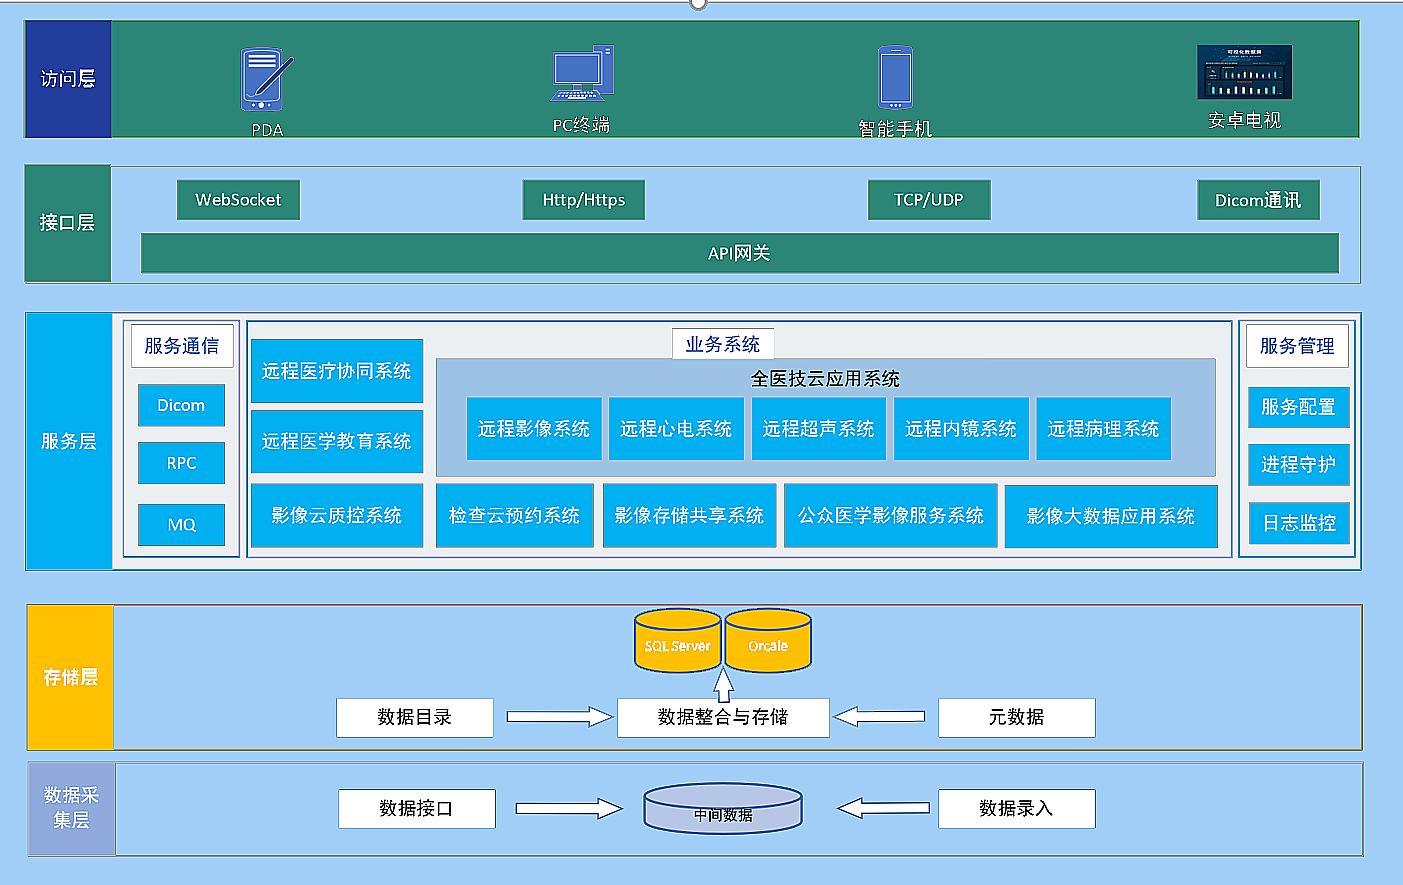Viewport: 1403px width, 885px height.
Task: Click the arrow pointing to SQL Server
Action: (x=722, y=685)
